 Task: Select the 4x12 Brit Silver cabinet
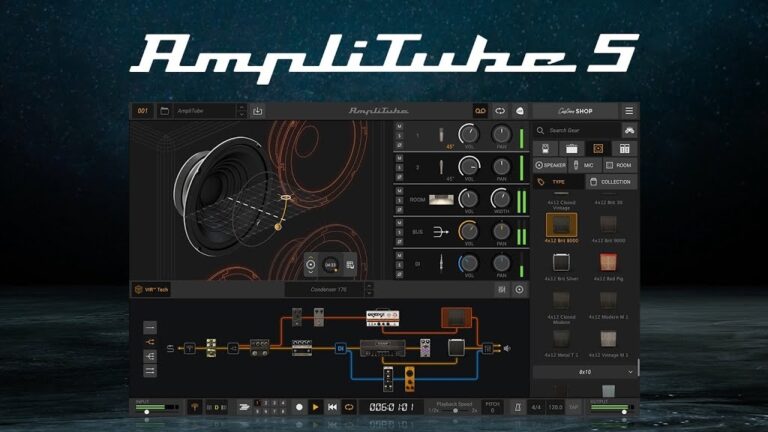click(x=561, y=266)
